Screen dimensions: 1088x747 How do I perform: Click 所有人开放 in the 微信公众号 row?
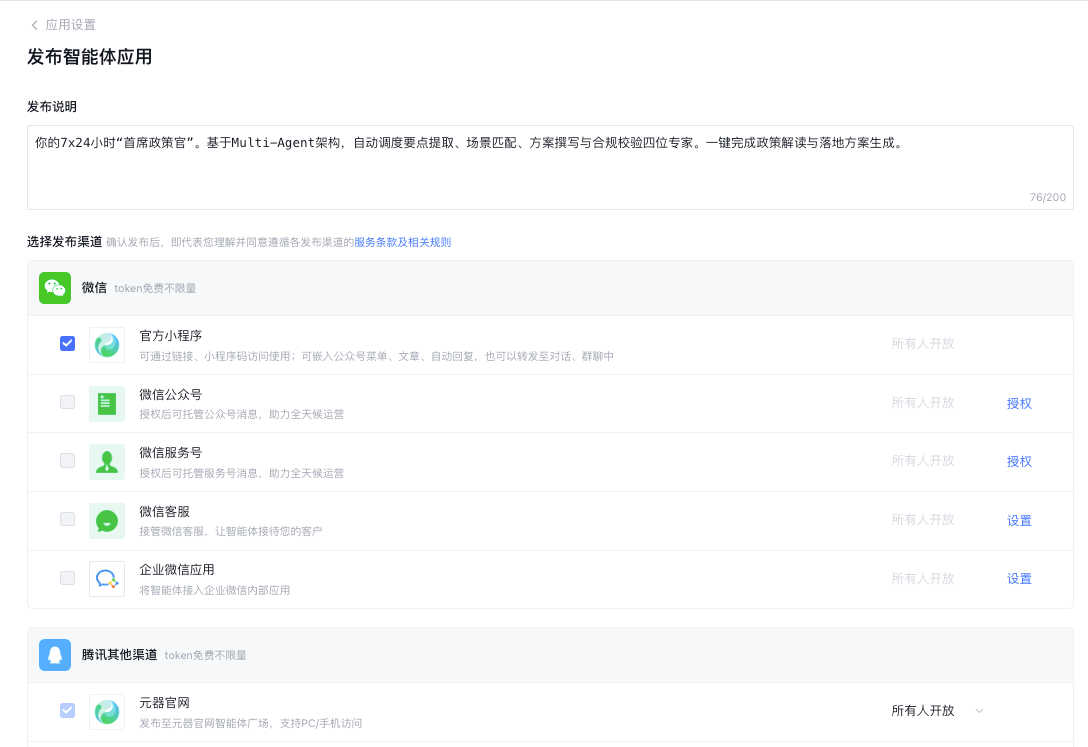923,402
